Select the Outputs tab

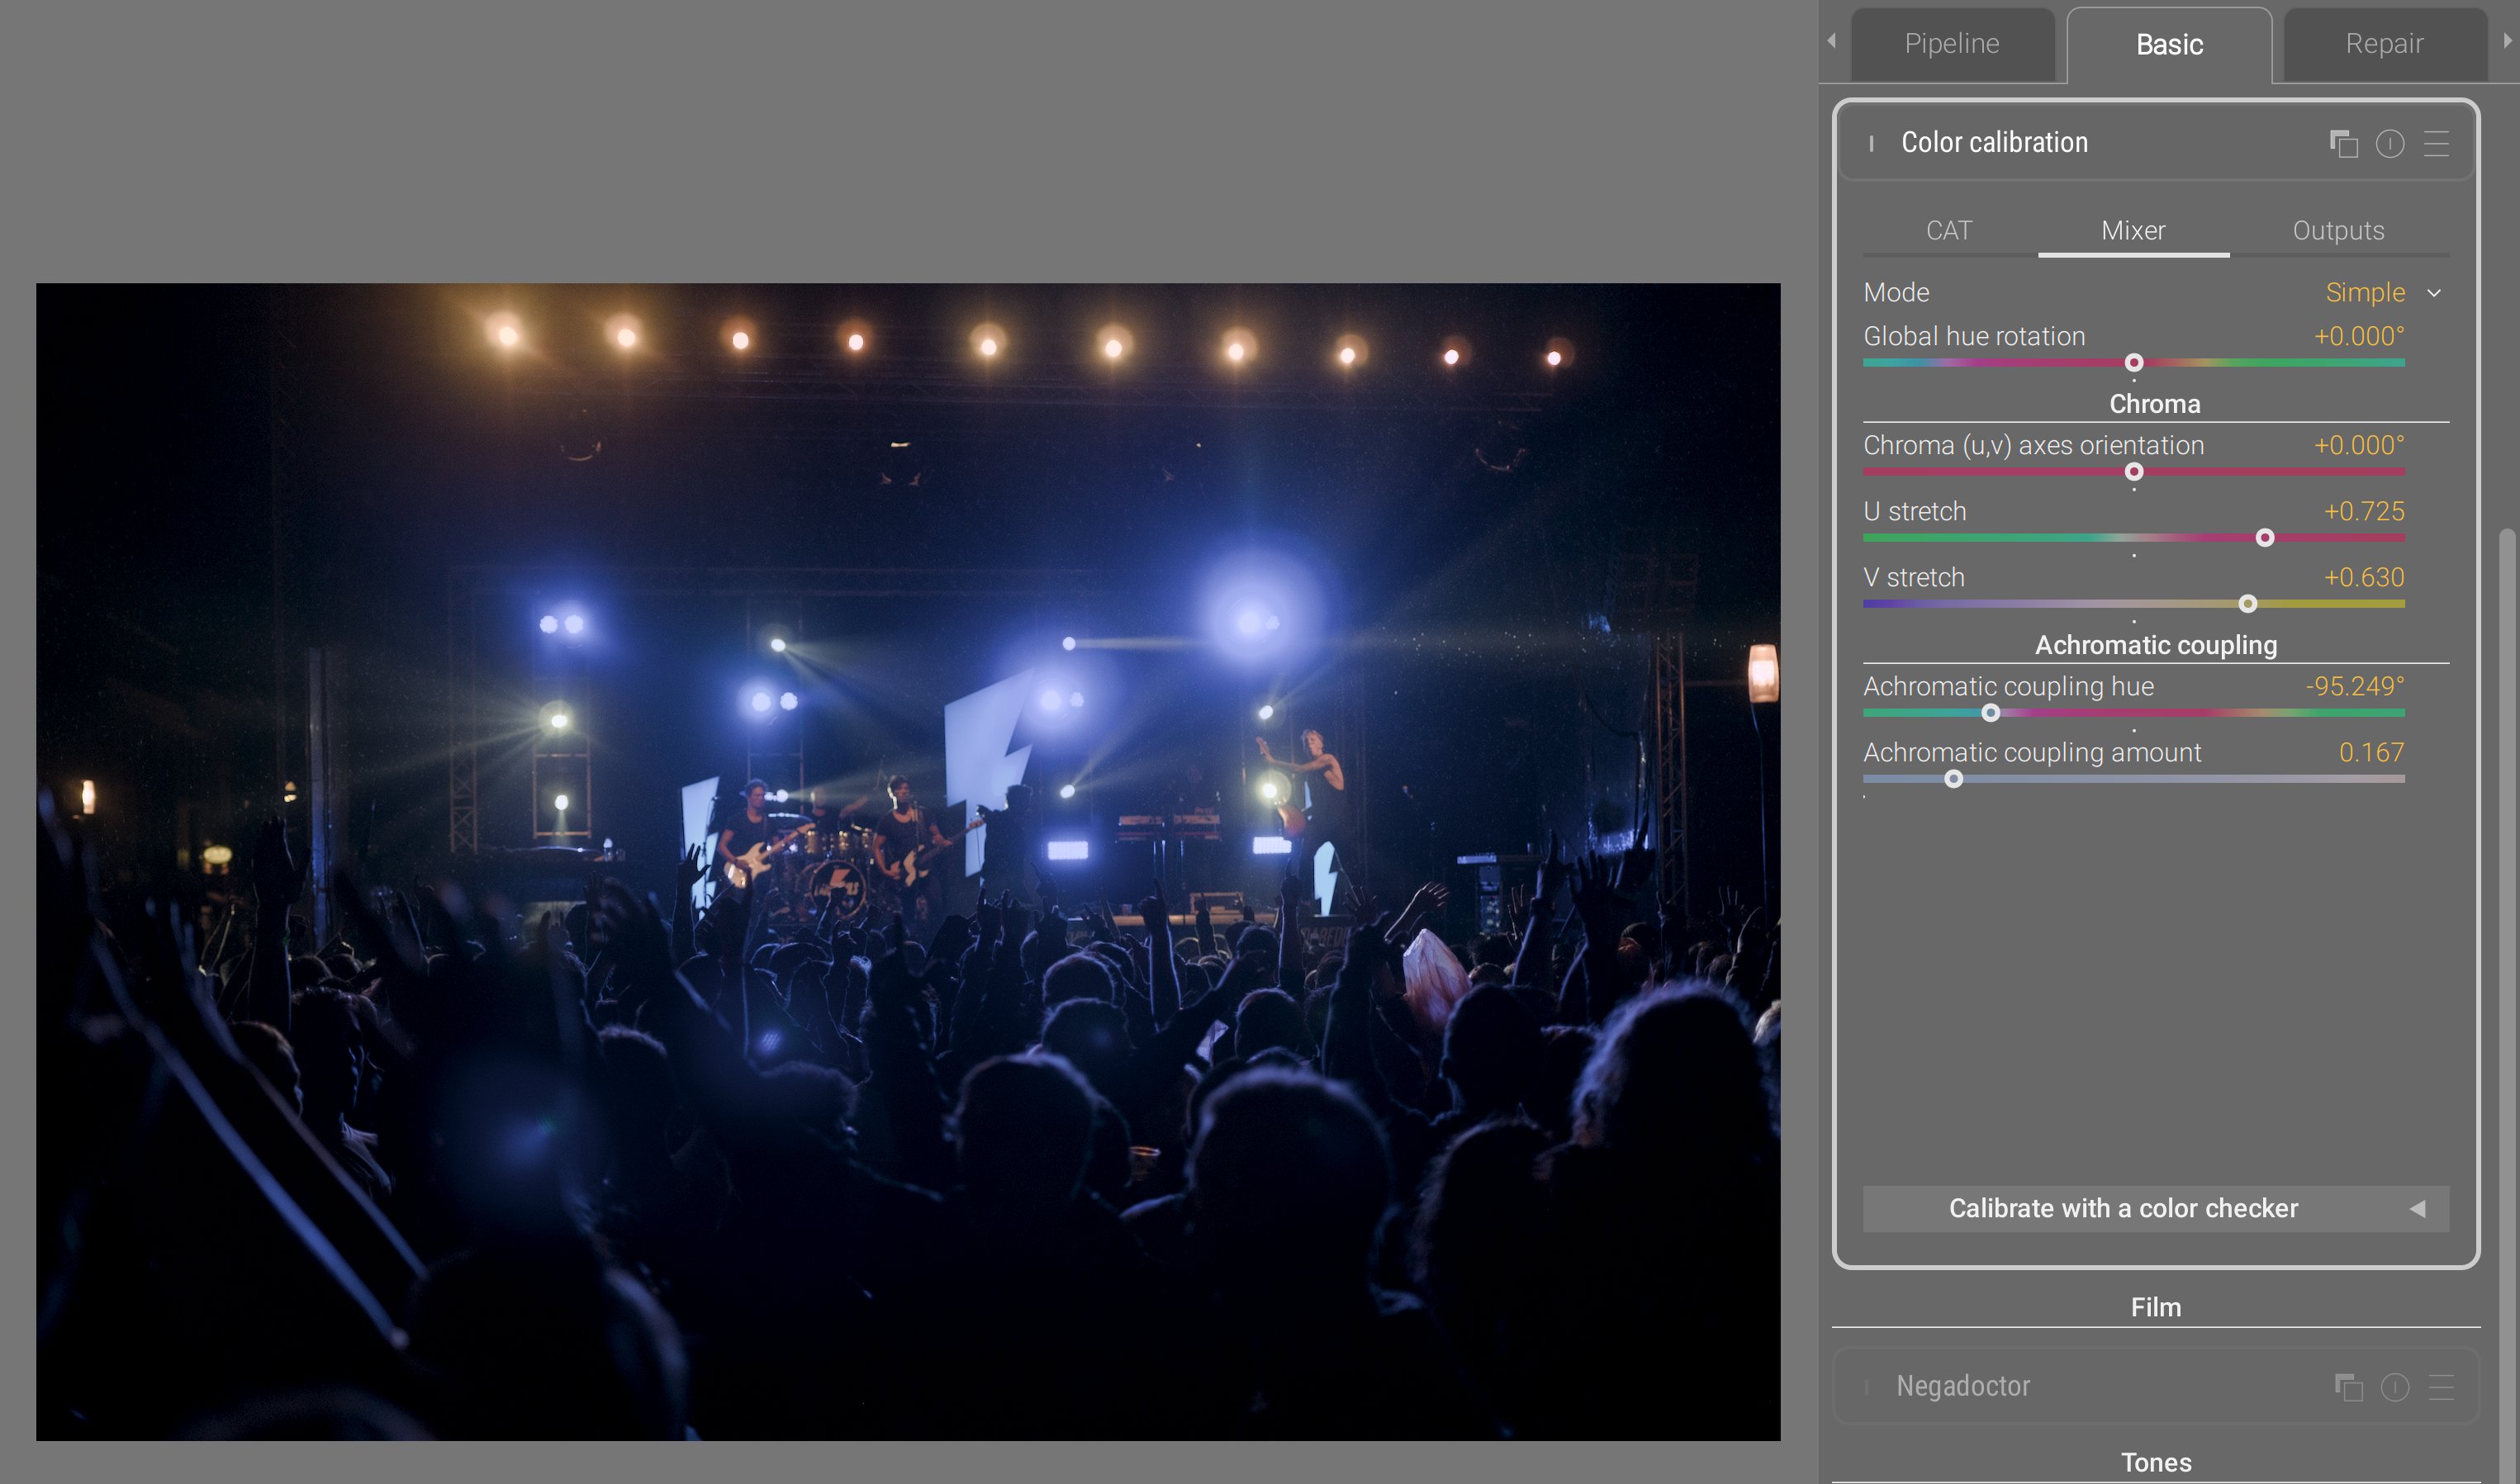(2337, 231)
